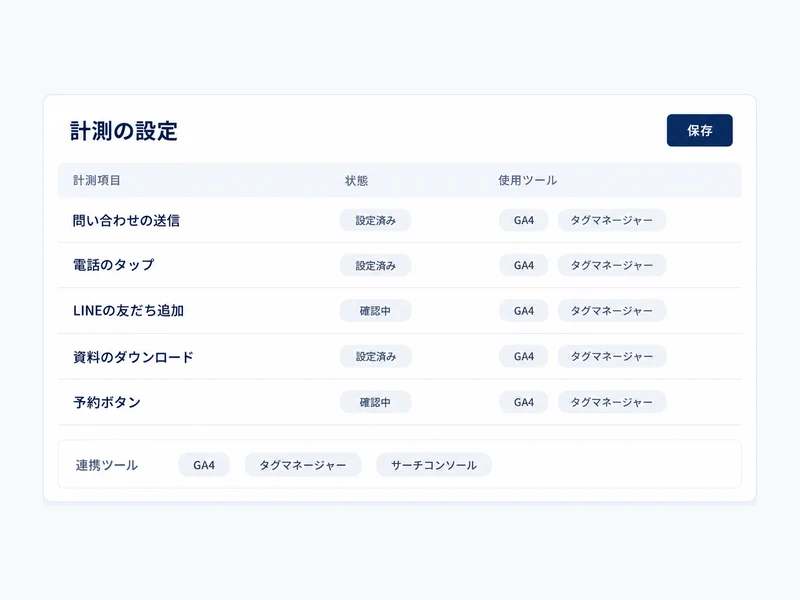Click the 使用ツール column header
The image size is (800, 600).
tap(528, 180)
